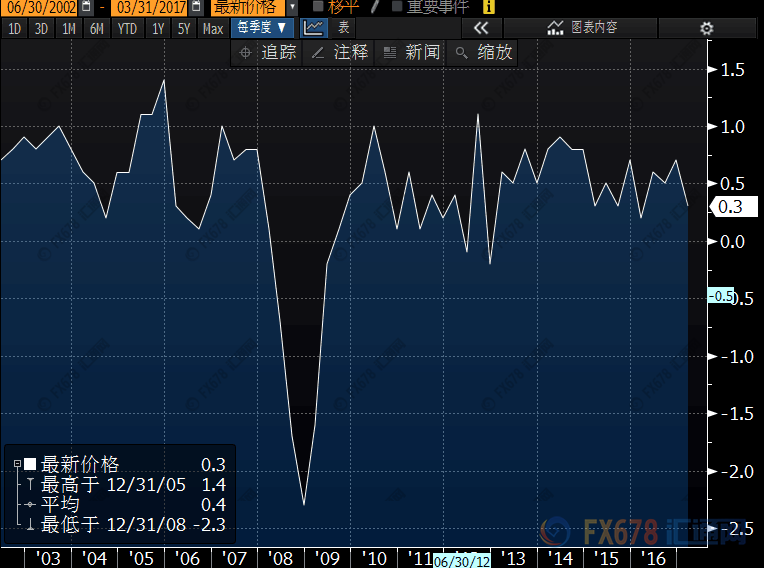Select the 3D time range

point(41,29)
